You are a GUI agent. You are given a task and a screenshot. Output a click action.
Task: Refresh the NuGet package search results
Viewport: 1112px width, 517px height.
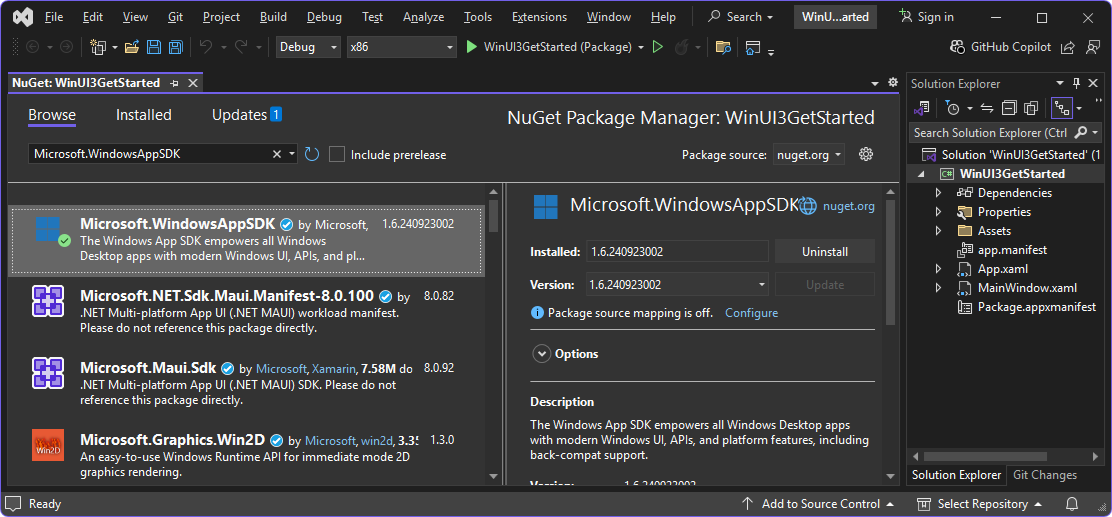[312, 154]
